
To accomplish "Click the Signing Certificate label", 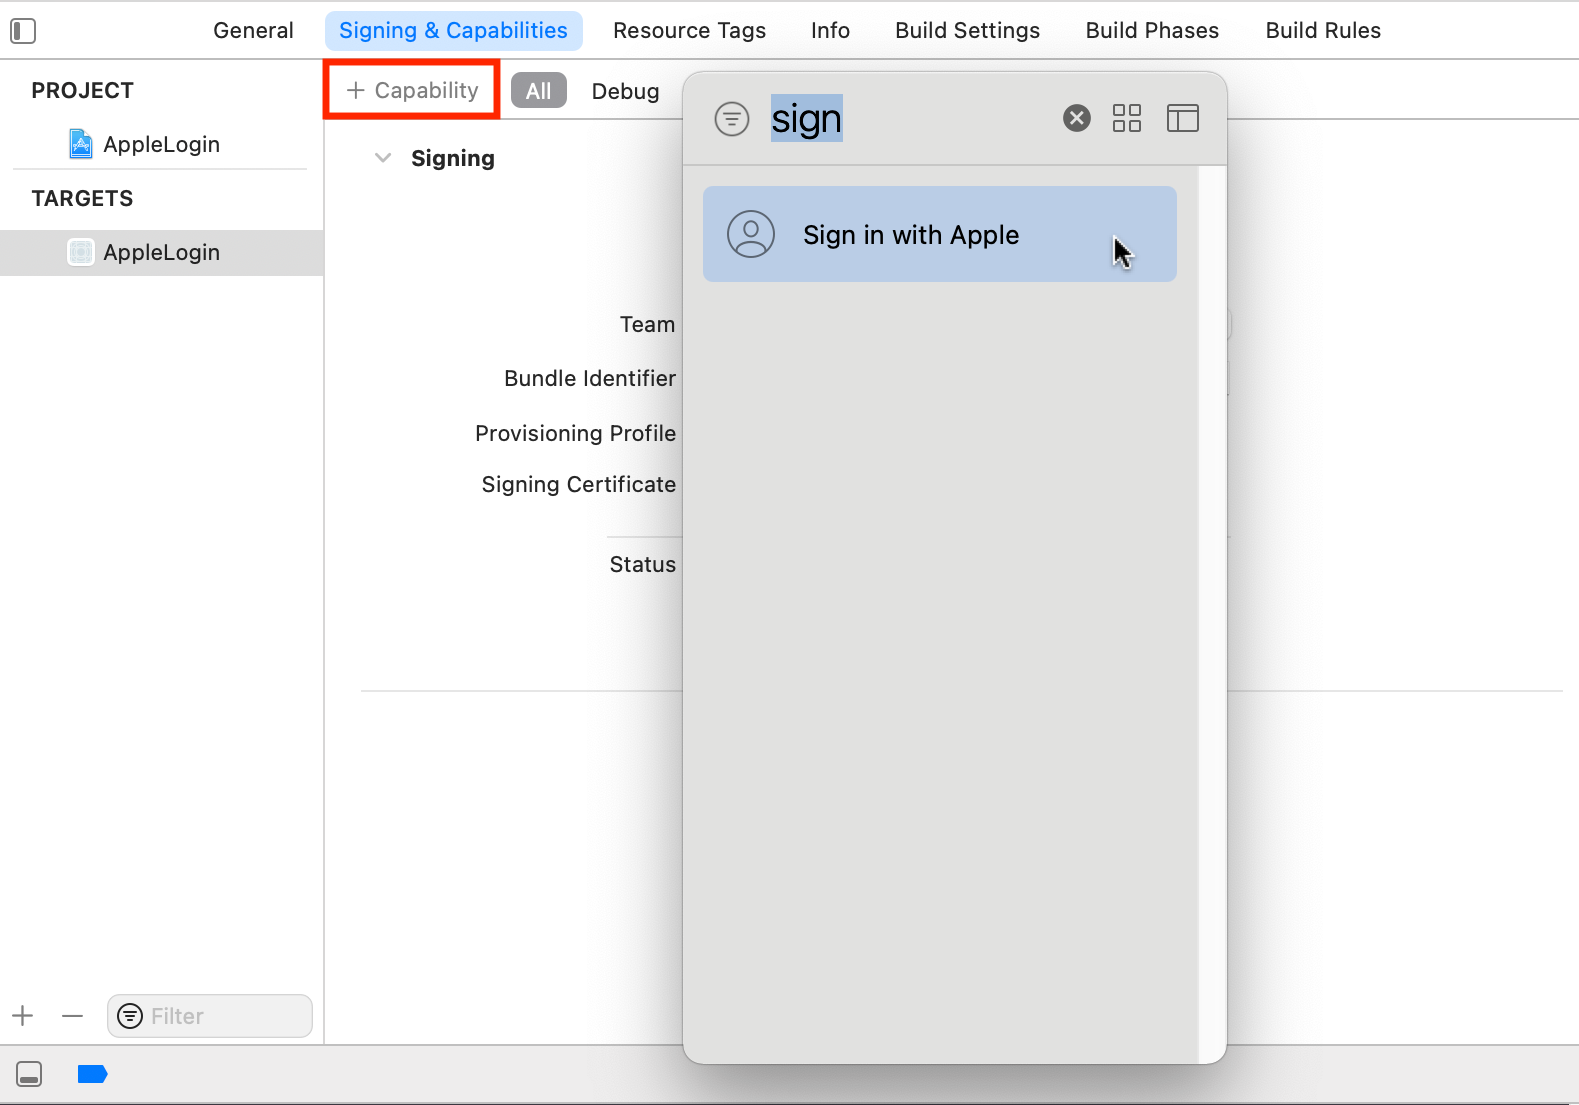I will [579, 484].
